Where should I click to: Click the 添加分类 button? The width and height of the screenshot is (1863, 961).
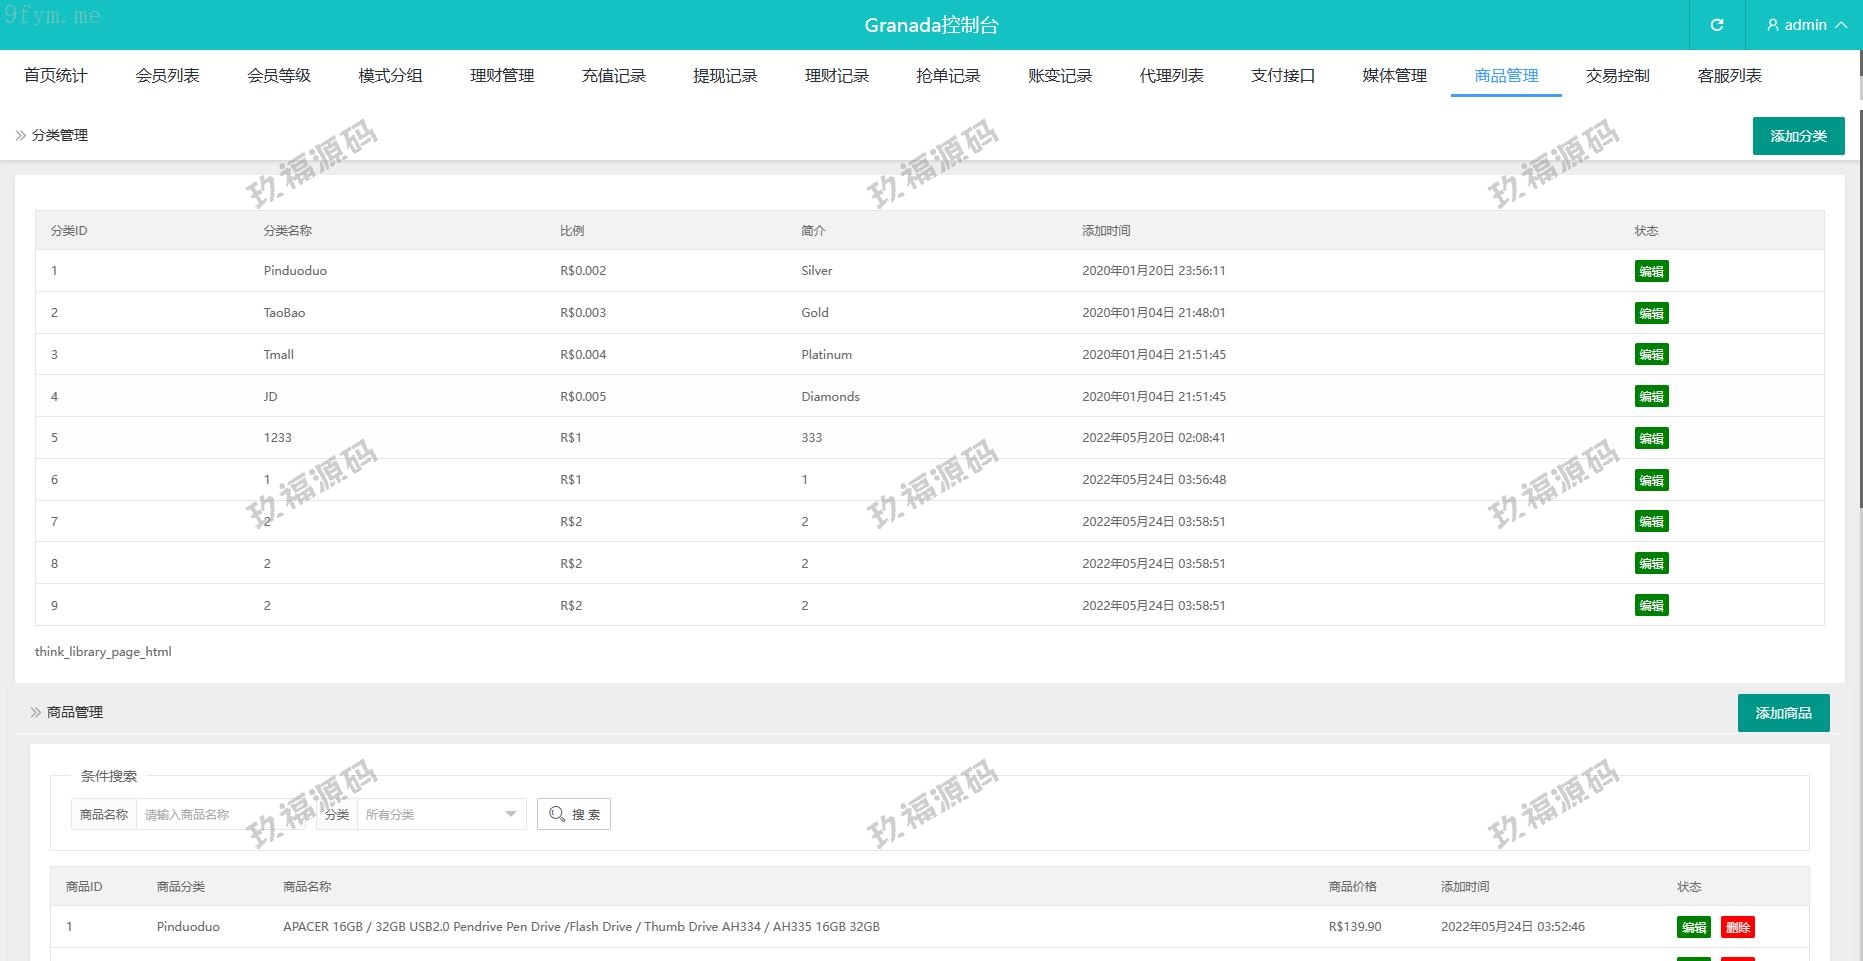point(1798,136)
